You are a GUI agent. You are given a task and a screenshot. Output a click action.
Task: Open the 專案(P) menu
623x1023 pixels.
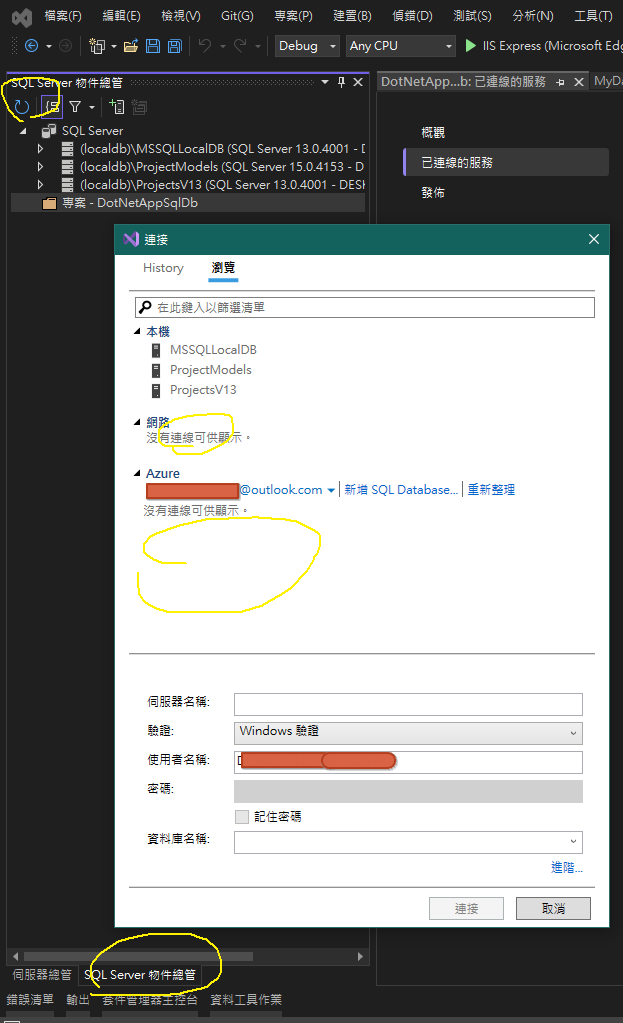pos(293,16)
